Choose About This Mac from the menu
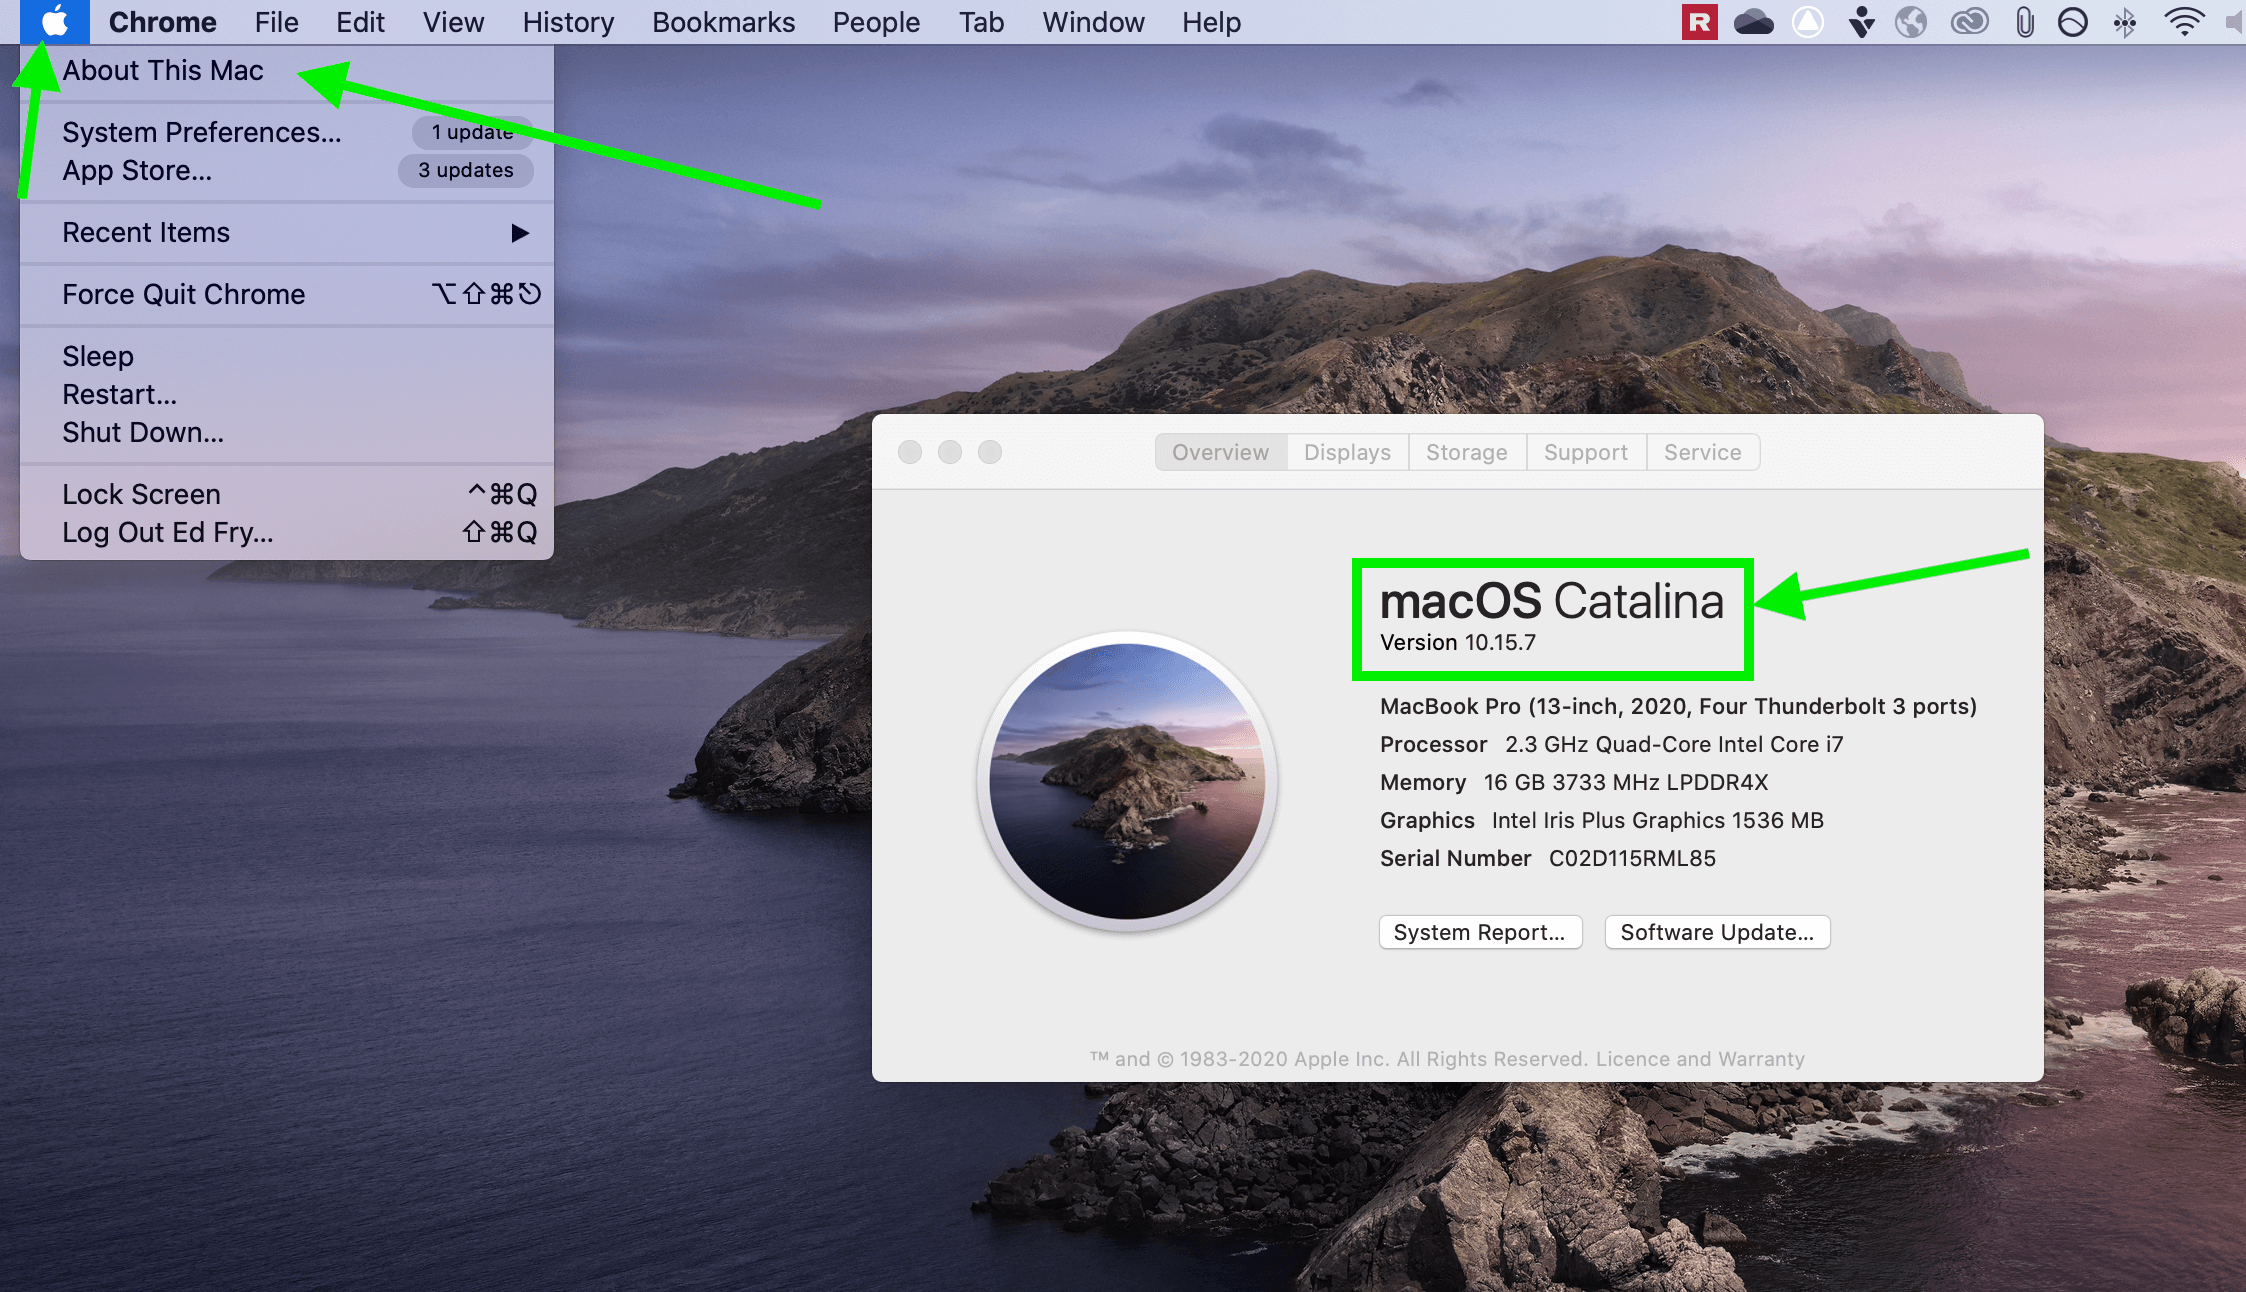The width and height of the screenshot is (2246, 1292). [x=163, y=71]
